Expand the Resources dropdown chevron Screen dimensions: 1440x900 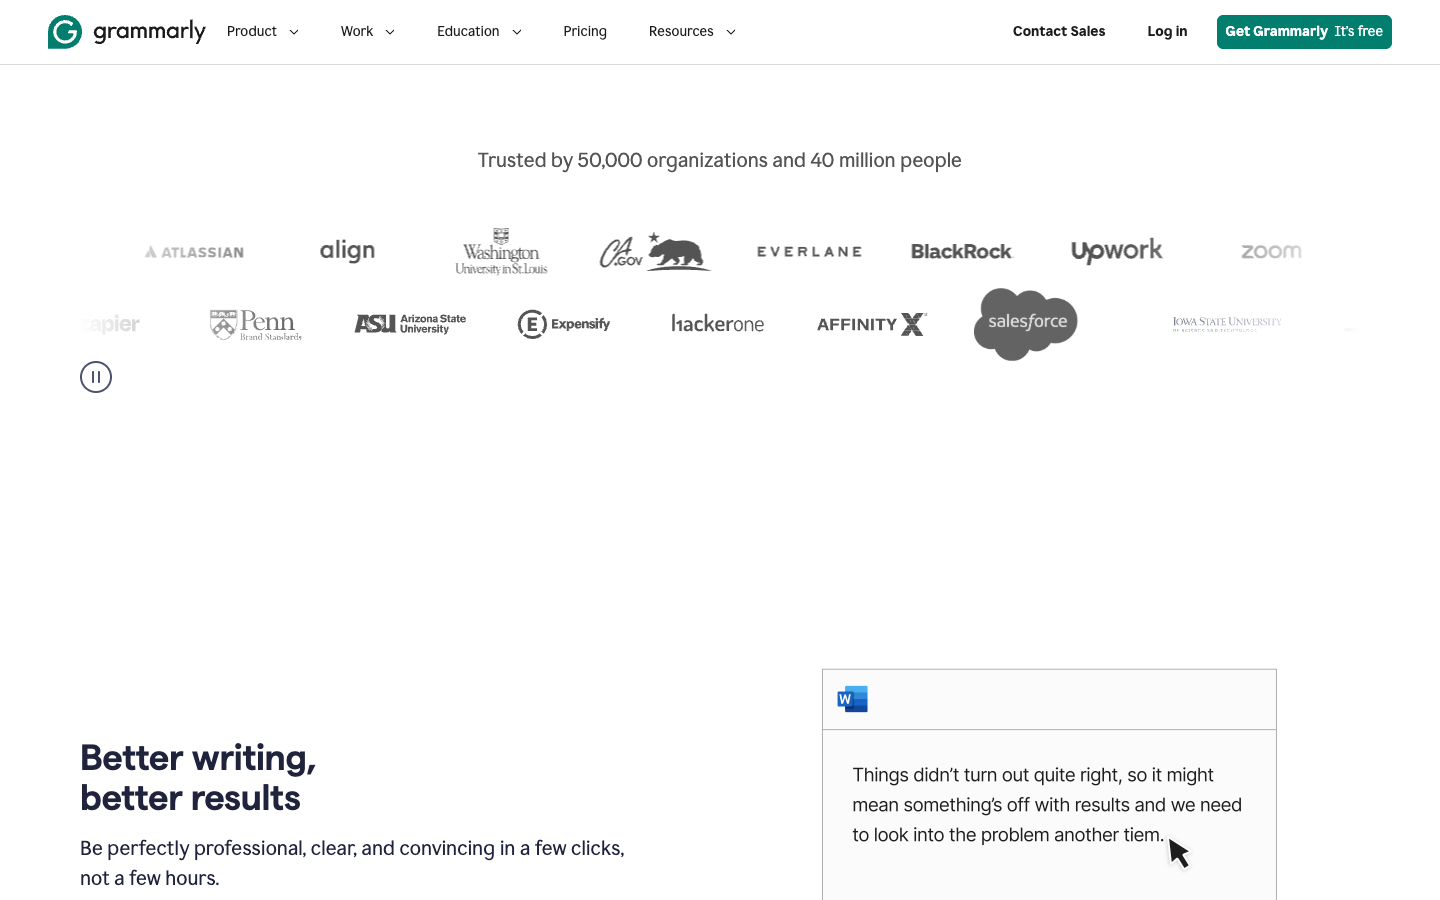731,32
